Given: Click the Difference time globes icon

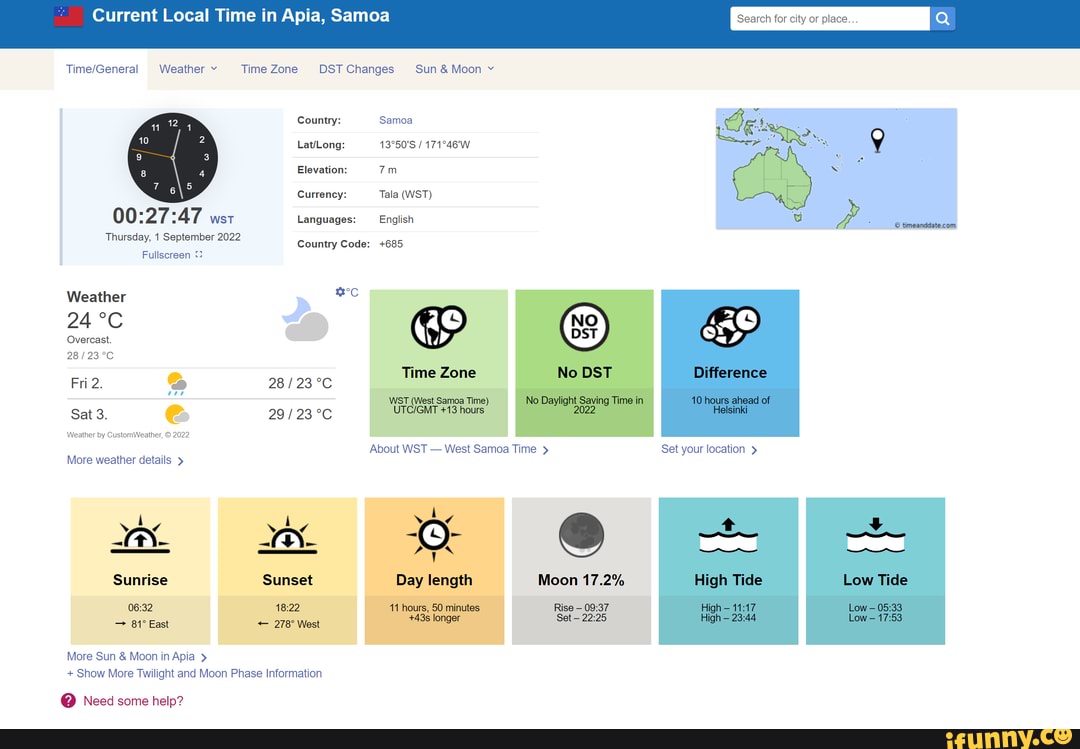Looking at the screenshot, I should click(730, 326).
